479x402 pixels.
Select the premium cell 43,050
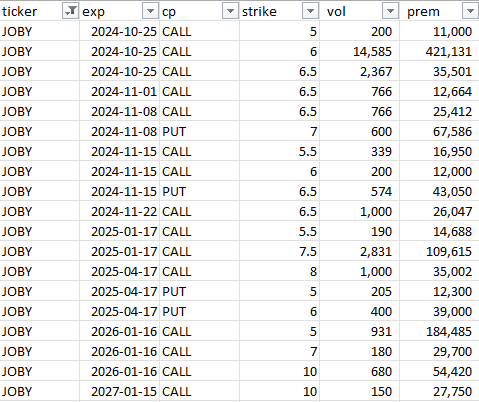pos(439,191)
